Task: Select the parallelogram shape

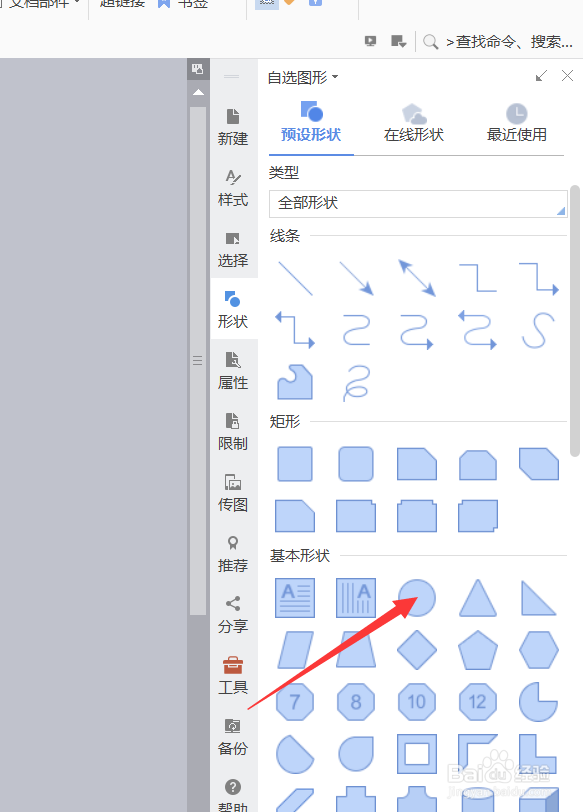Action: (x=295, y=650)
